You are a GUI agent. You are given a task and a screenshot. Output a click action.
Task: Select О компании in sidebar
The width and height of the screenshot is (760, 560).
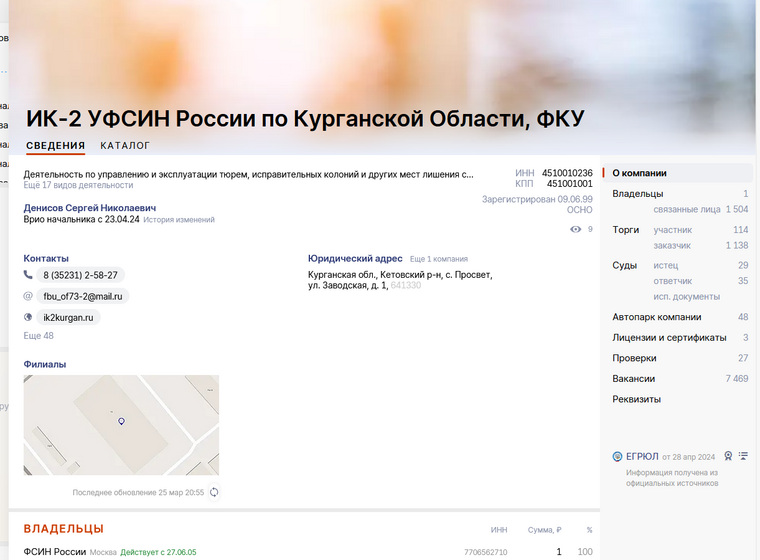tap(678, 173)
